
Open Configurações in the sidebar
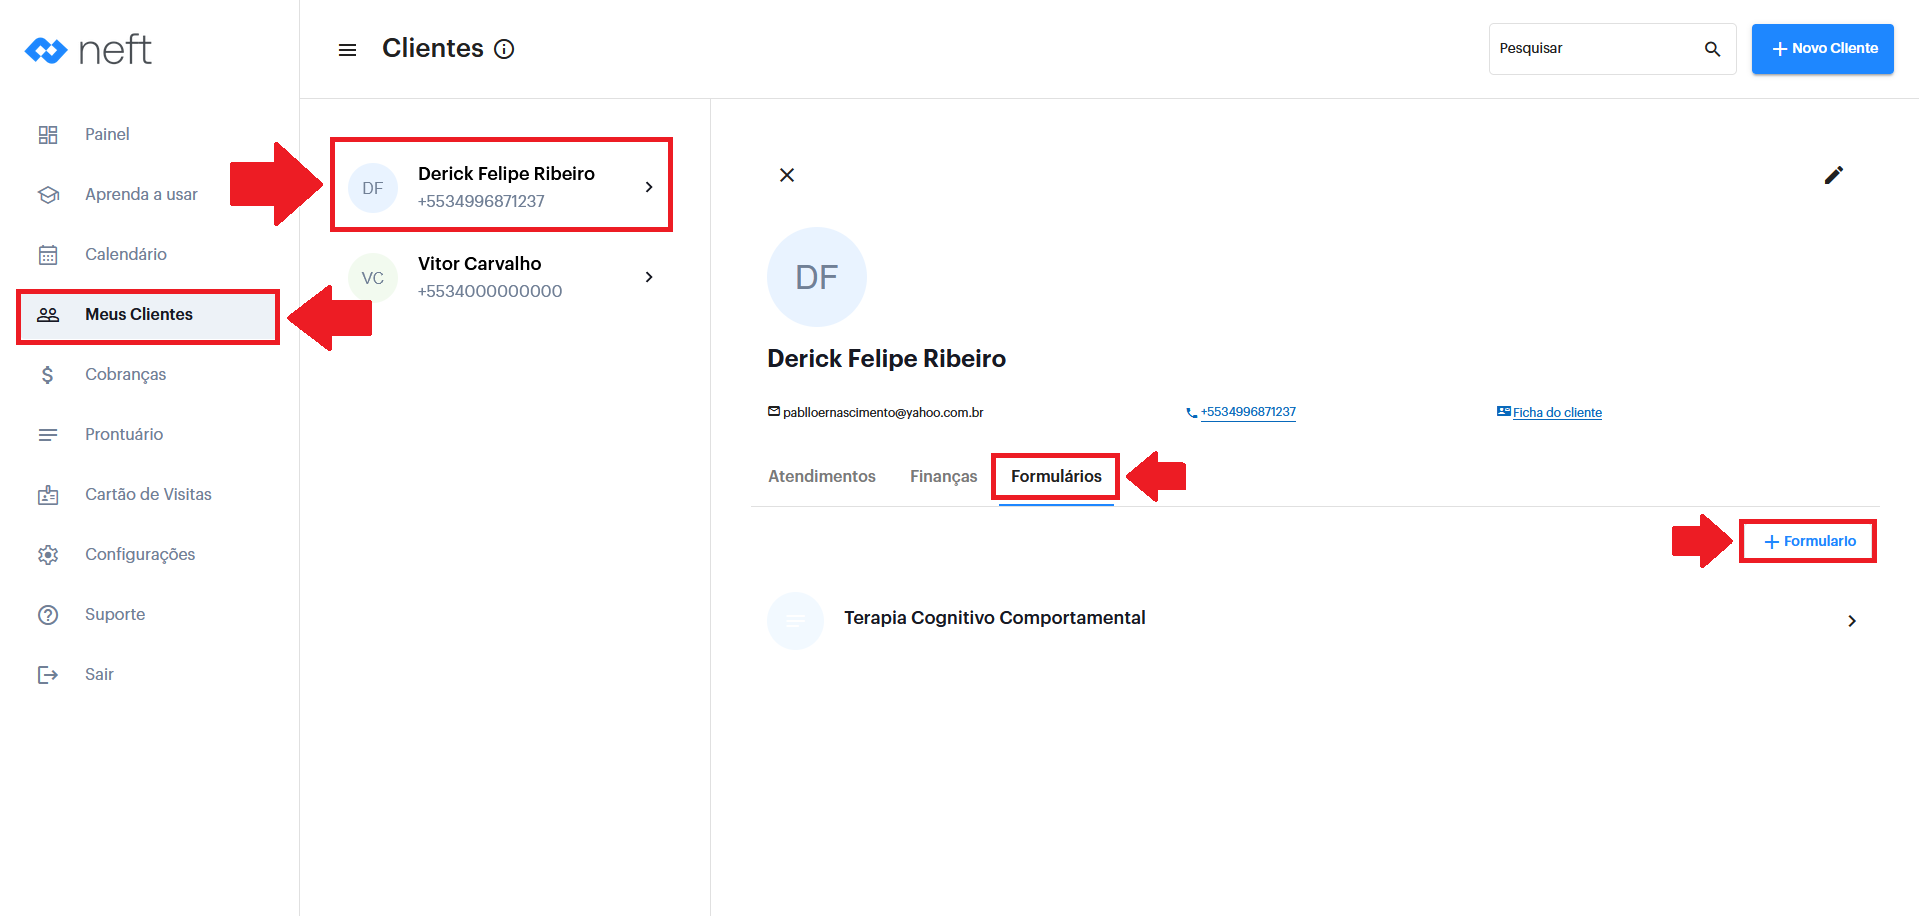[x=139, y=554]
